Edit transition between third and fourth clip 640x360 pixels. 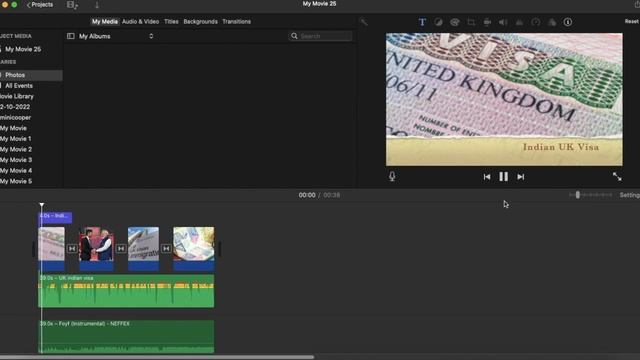(166, 248)
